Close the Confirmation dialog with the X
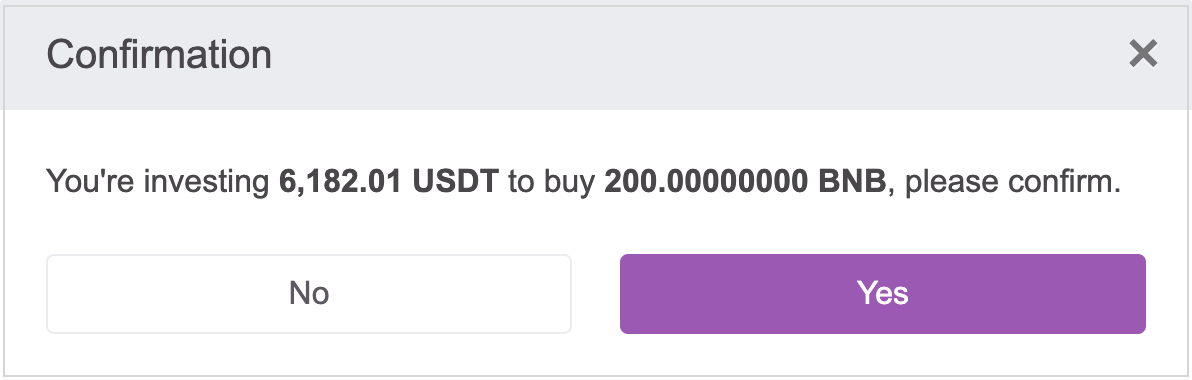The width and height of the screenshot is (1192, 380). tap(1143, 54)
